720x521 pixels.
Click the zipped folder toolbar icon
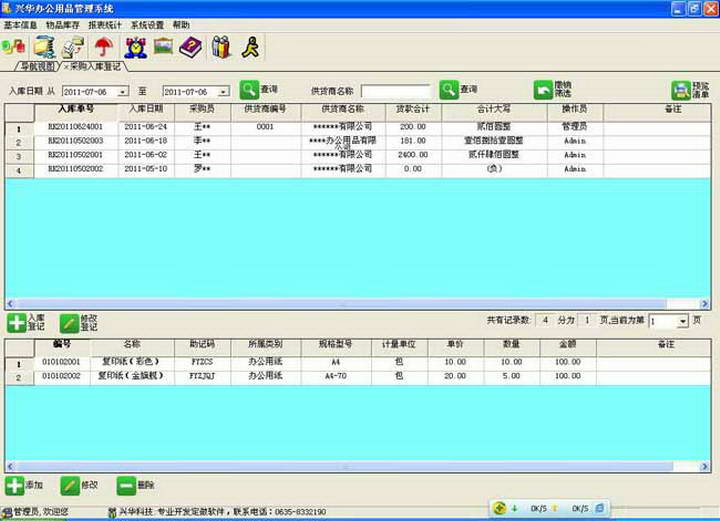tap(44, 46)
